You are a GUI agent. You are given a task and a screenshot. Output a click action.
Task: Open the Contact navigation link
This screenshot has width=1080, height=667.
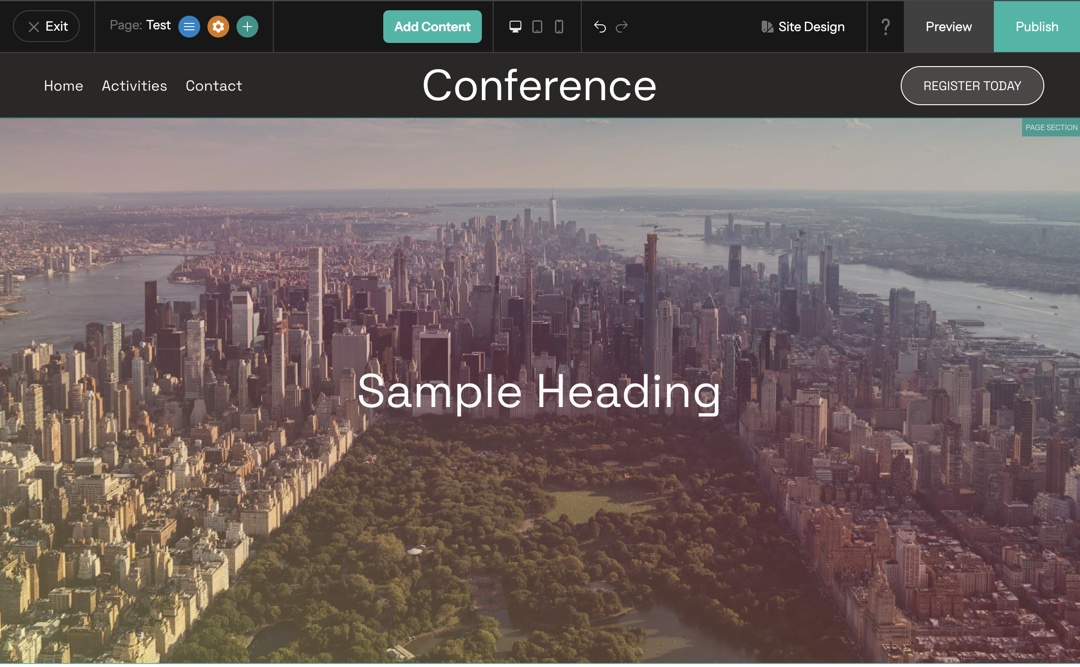pos(213,86)
